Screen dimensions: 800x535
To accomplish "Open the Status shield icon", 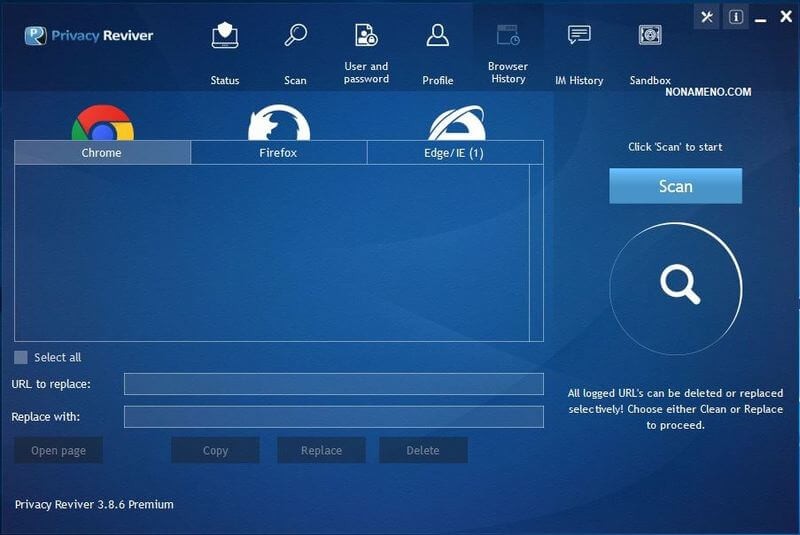I will click(225, 37).
